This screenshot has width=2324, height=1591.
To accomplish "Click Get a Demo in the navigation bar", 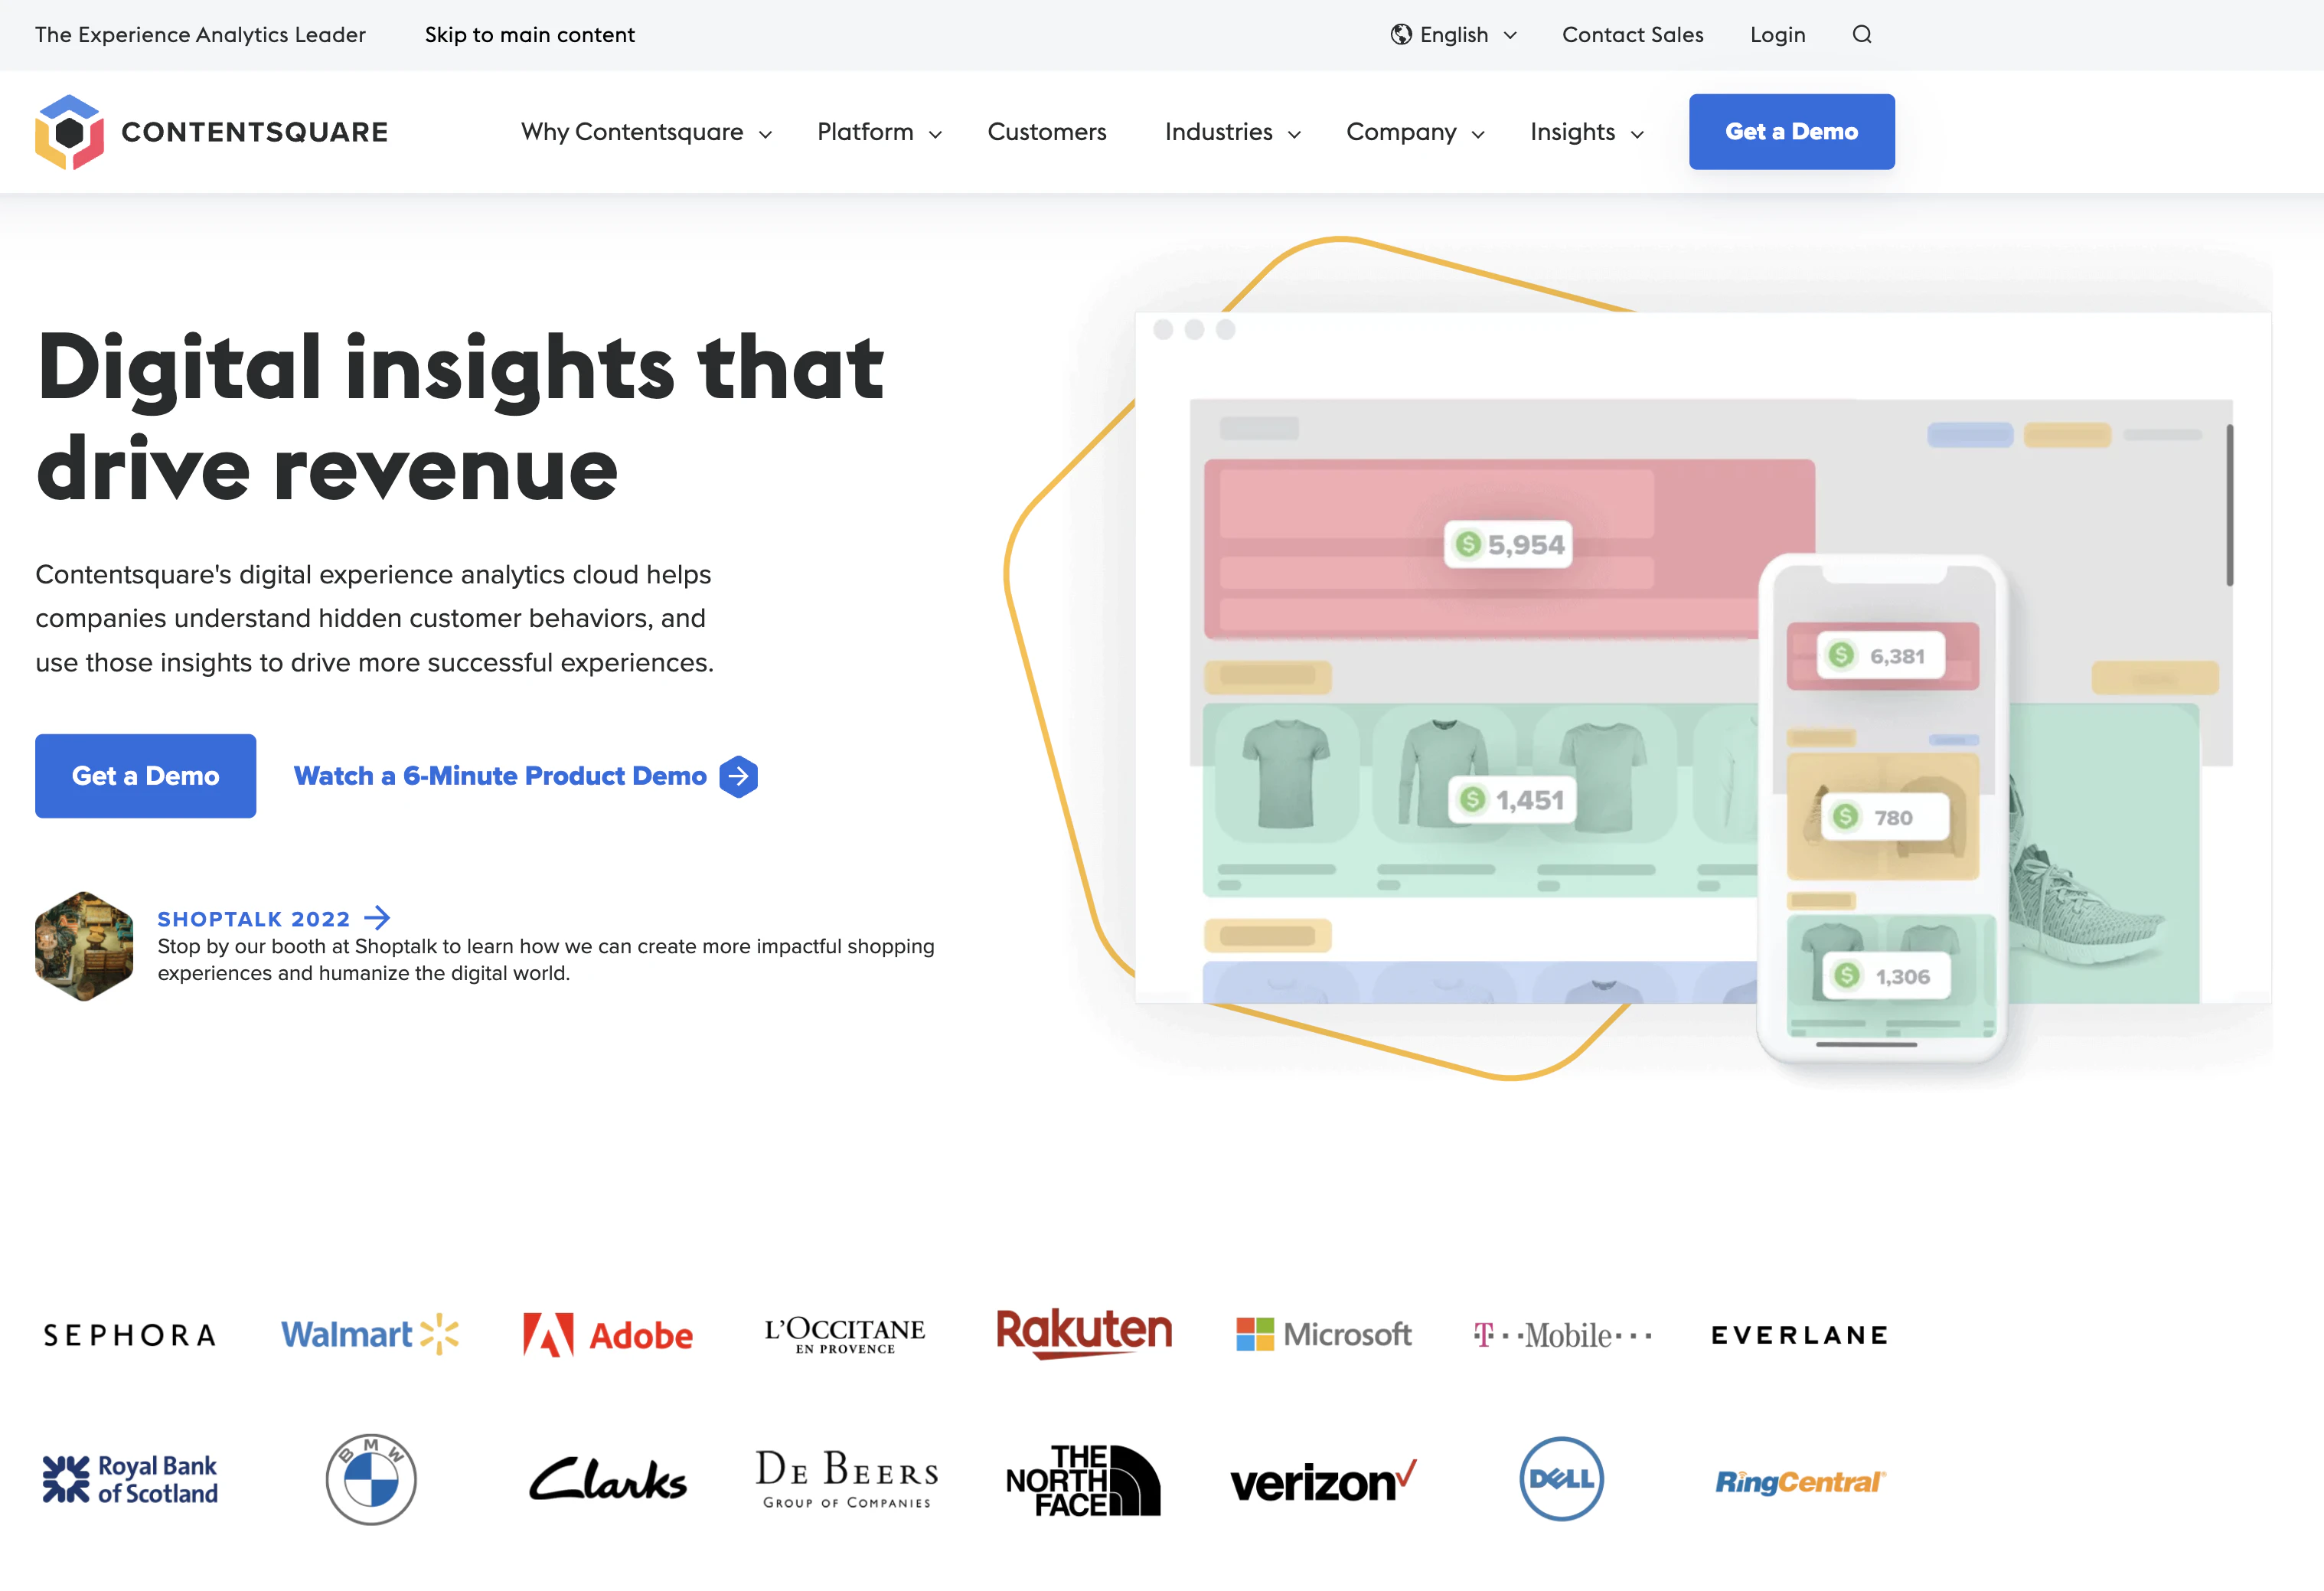I will (1792, 132).
